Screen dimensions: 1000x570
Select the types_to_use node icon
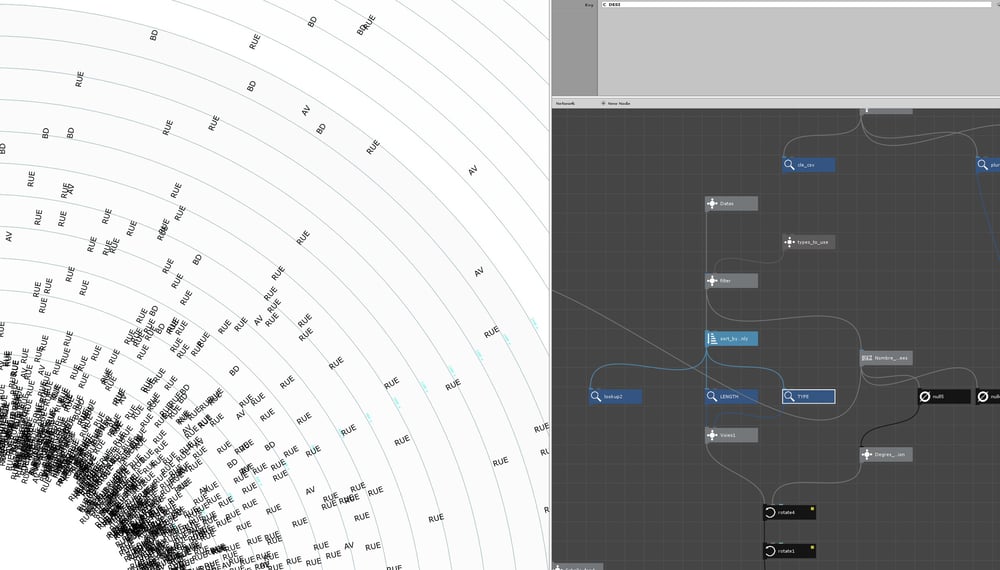coord(789,242)
